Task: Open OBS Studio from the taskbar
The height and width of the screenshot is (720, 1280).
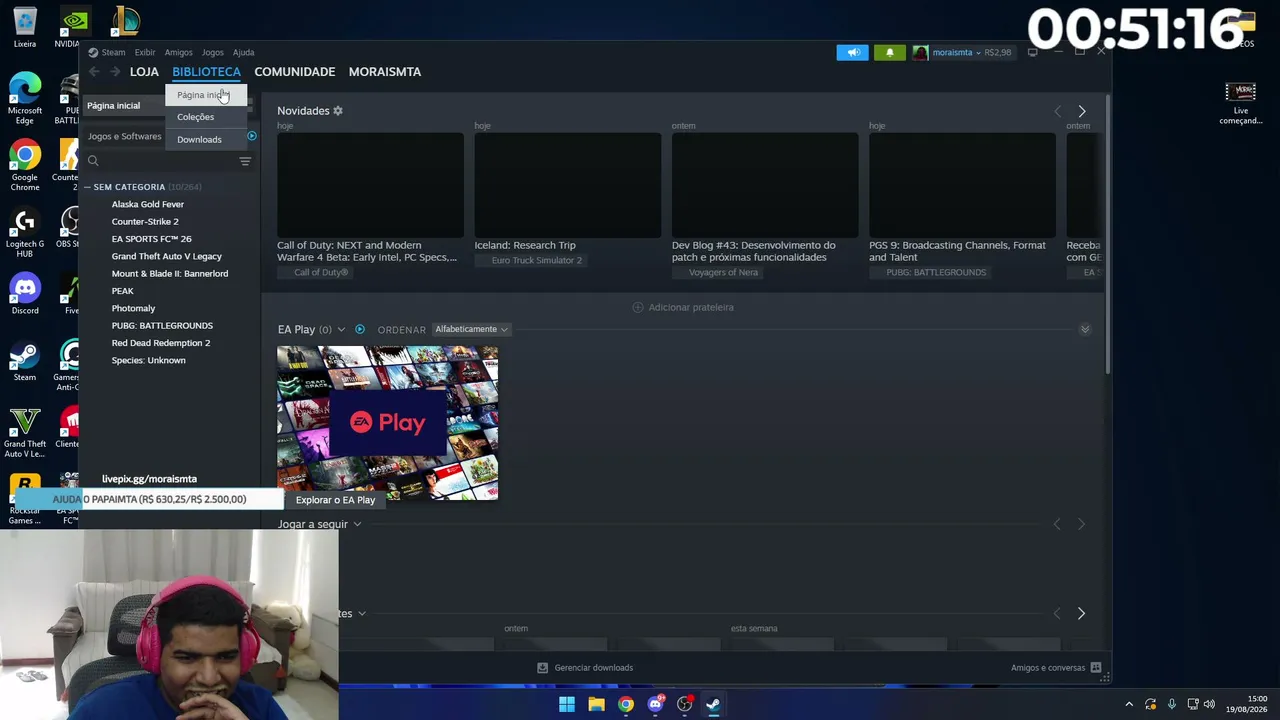Action: click(x=685, y=704)
